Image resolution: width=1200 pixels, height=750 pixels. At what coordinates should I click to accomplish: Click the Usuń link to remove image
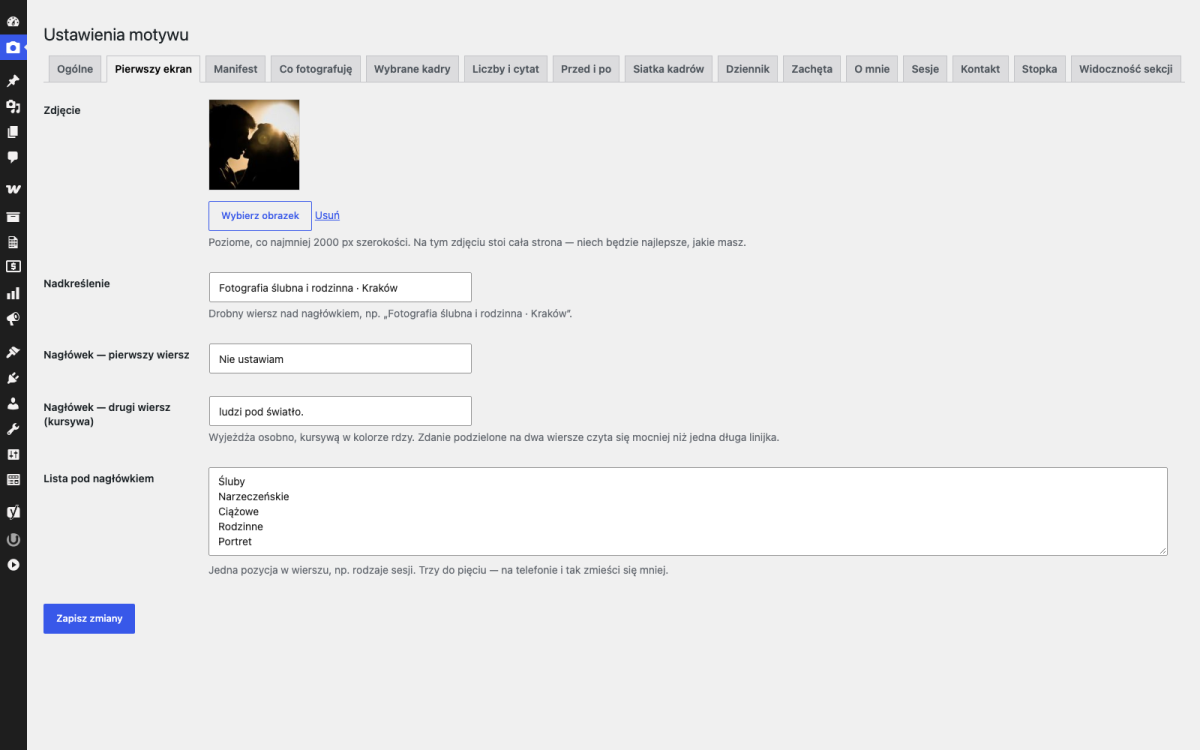coord(327,215)
